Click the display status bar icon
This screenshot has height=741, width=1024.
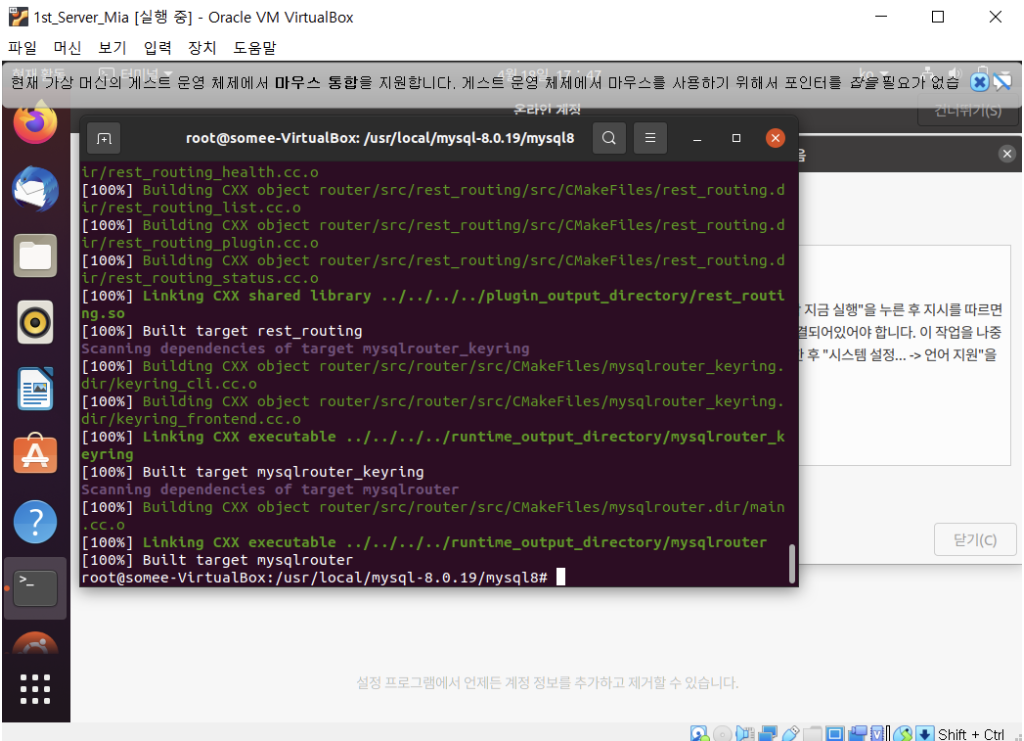pos(835,734)
